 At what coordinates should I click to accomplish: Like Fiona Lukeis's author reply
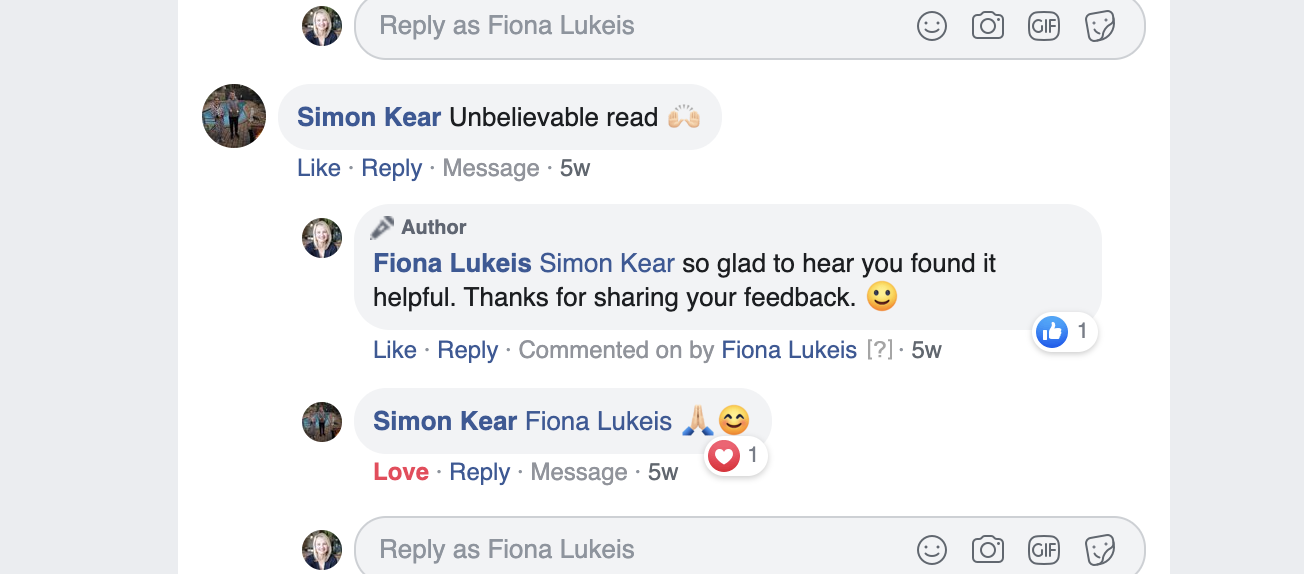click(395, 350)
